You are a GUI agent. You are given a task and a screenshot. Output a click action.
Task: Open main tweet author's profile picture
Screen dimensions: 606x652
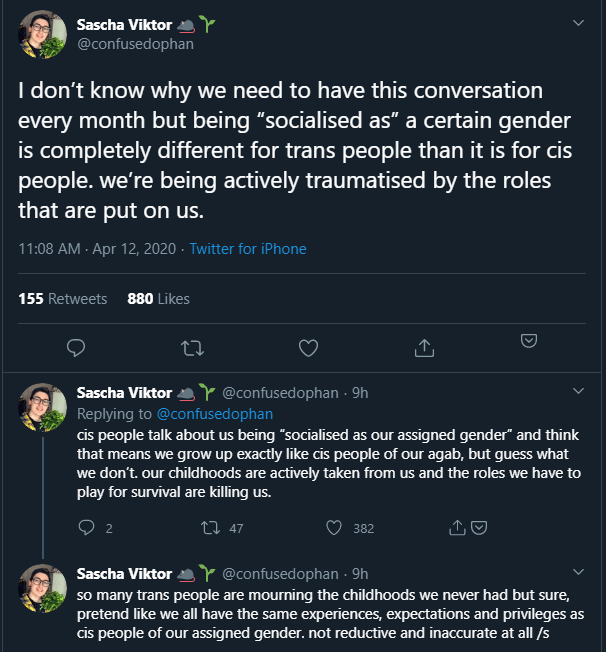coord(42,35)
